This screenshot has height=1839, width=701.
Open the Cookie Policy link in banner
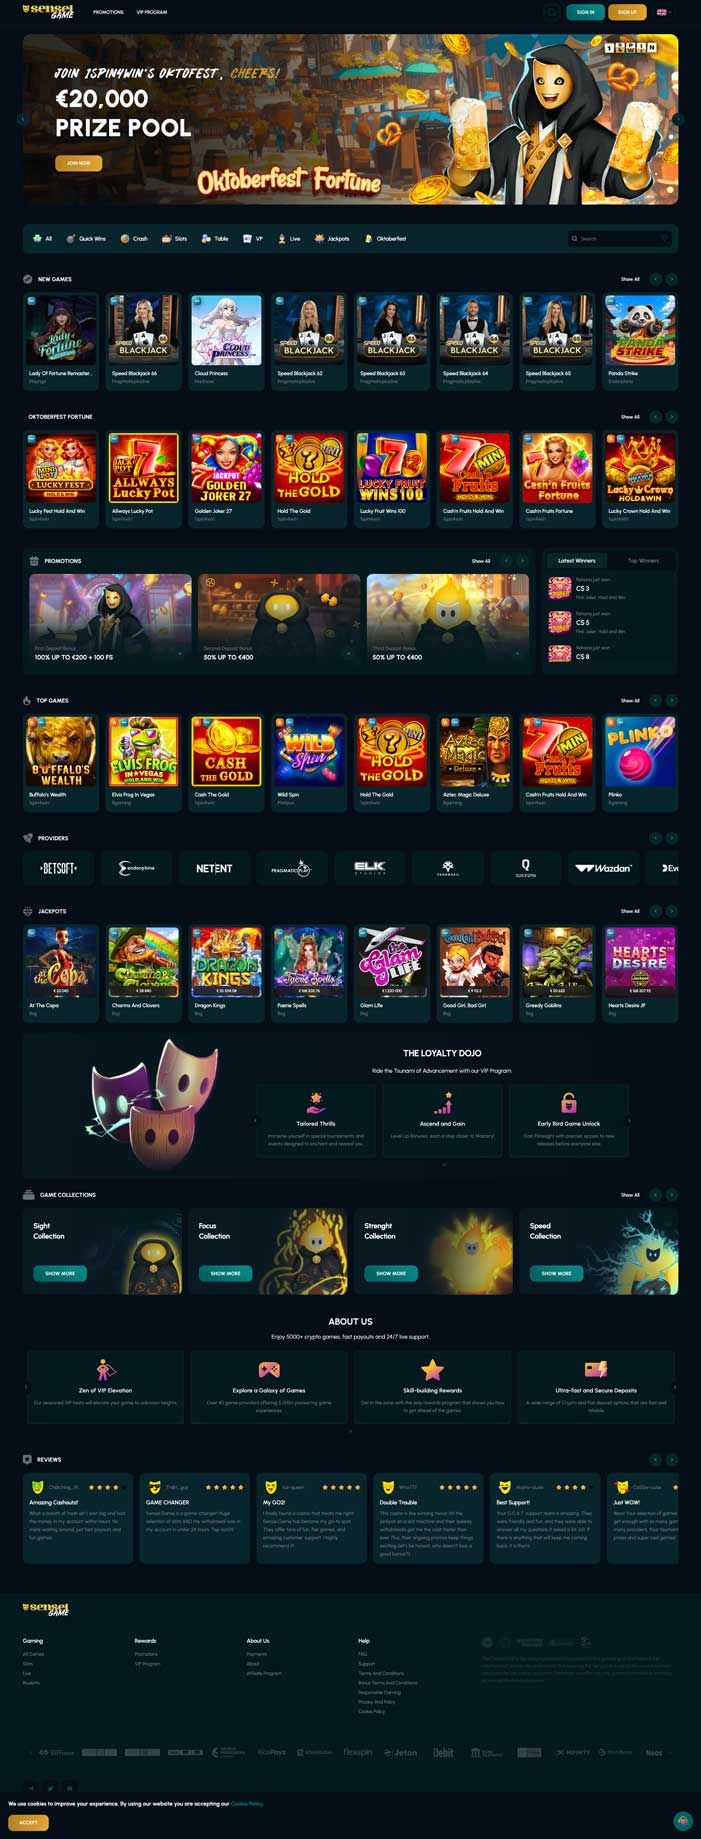(x=247, y=1804)
